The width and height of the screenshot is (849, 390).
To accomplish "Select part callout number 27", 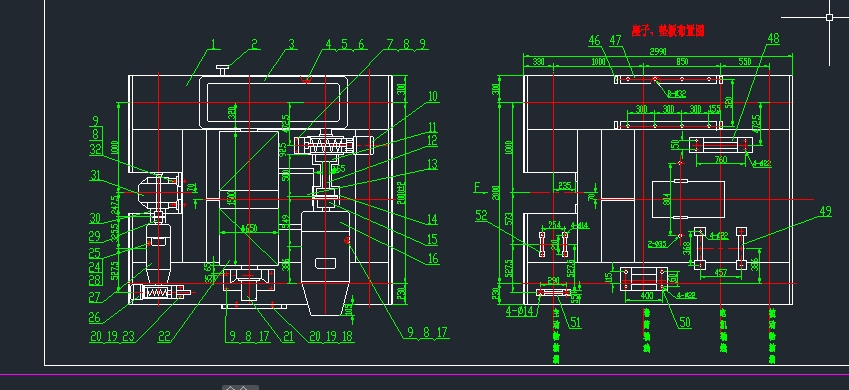I will (95, 298).
